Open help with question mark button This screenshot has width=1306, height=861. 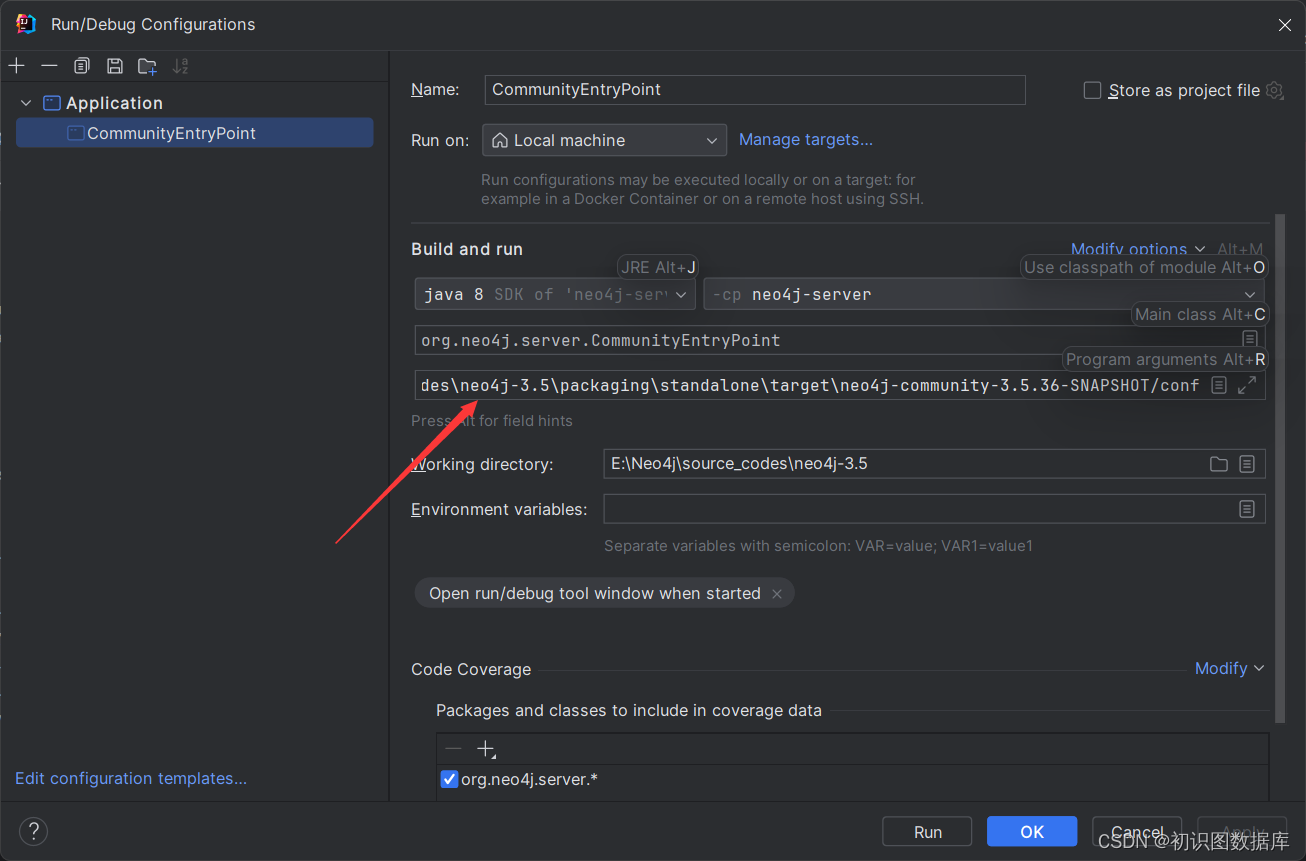click(x=33, y=831)
